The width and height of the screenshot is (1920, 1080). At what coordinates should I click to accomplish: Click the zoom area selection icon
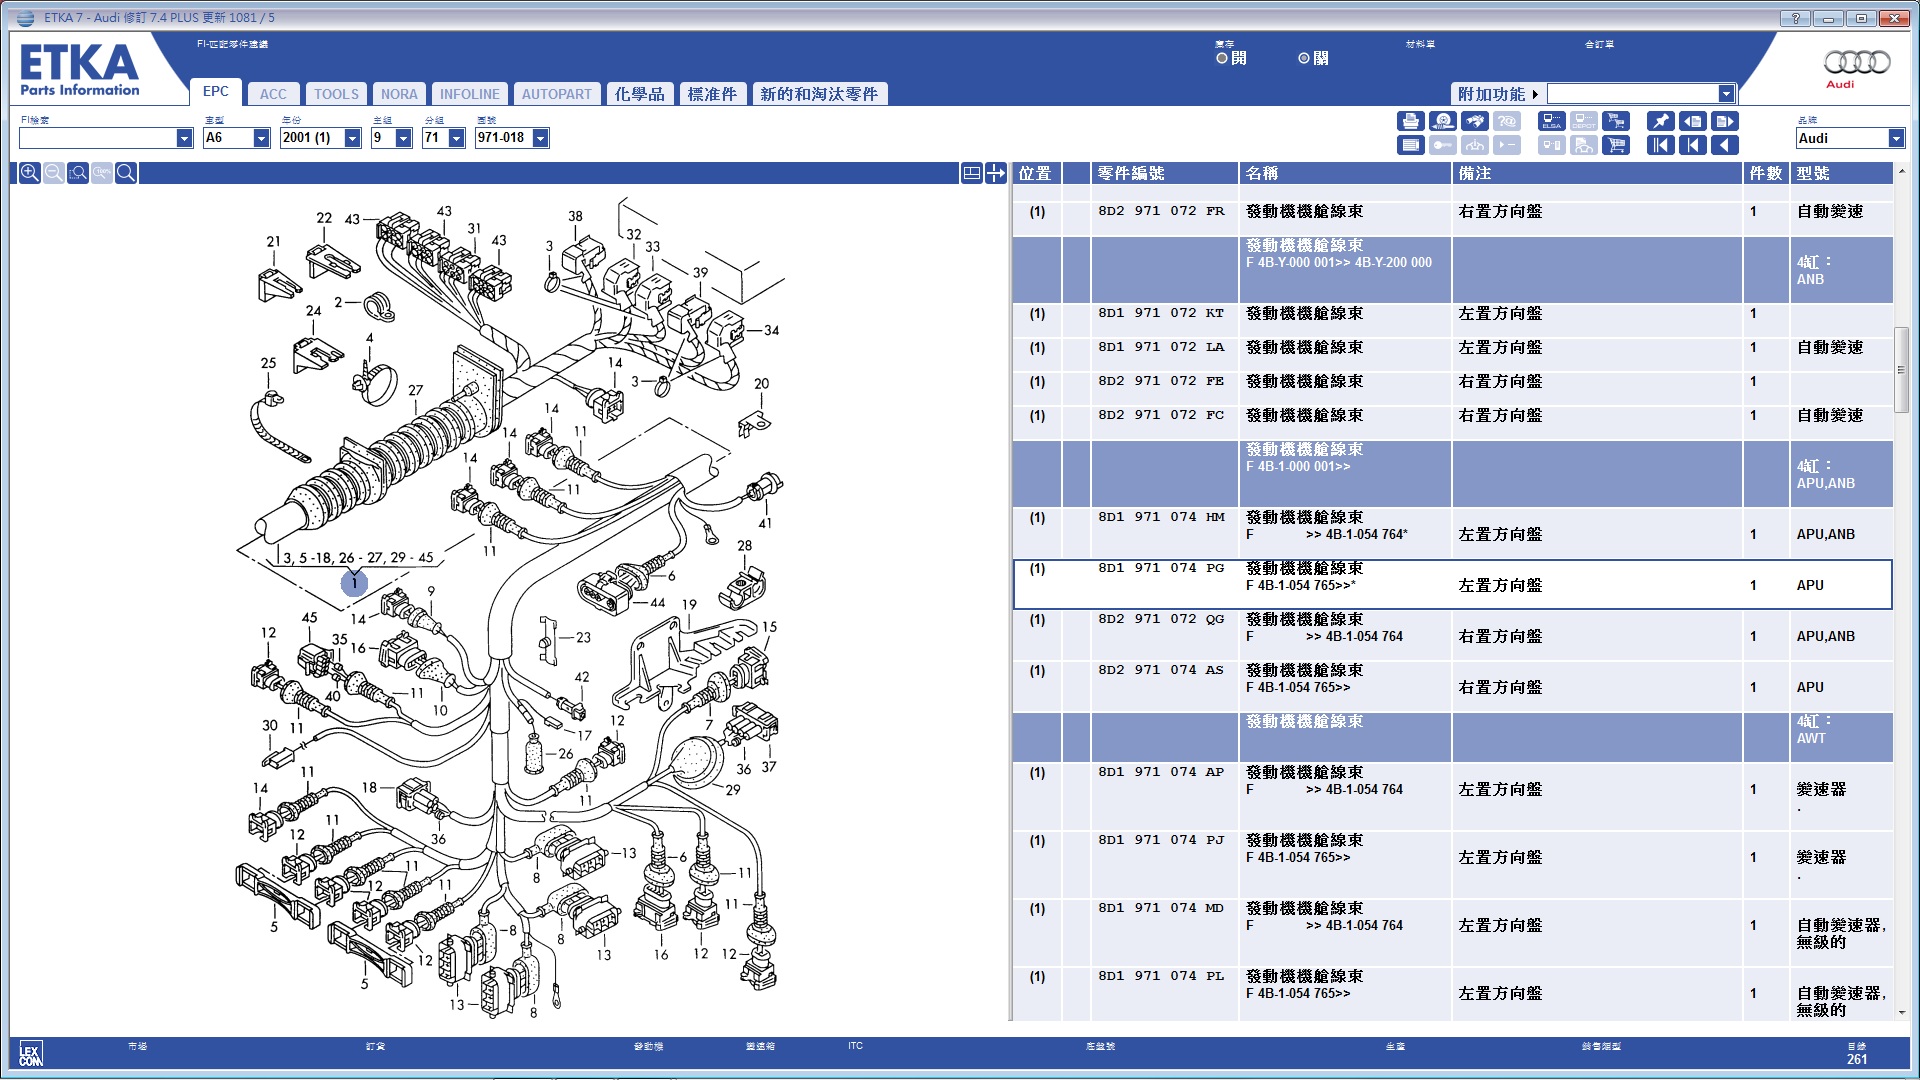tap(78, 173)
